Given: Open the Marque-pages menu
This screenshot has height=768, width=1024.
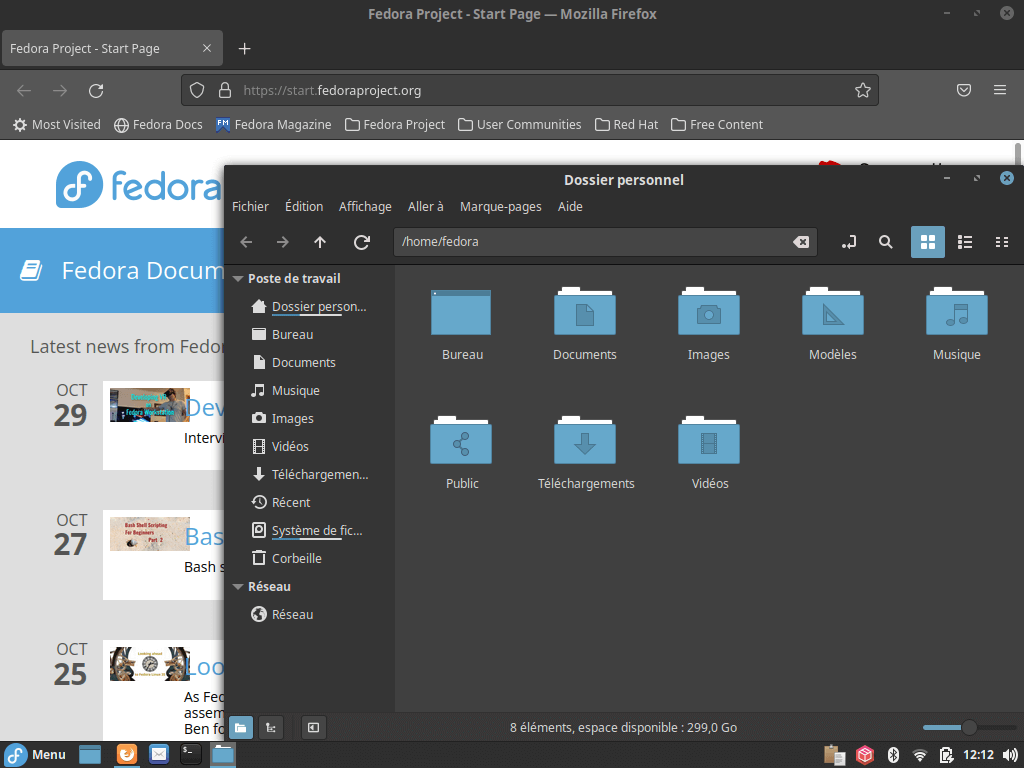Looking at the screenshot, I should click(x=500, y=206).
